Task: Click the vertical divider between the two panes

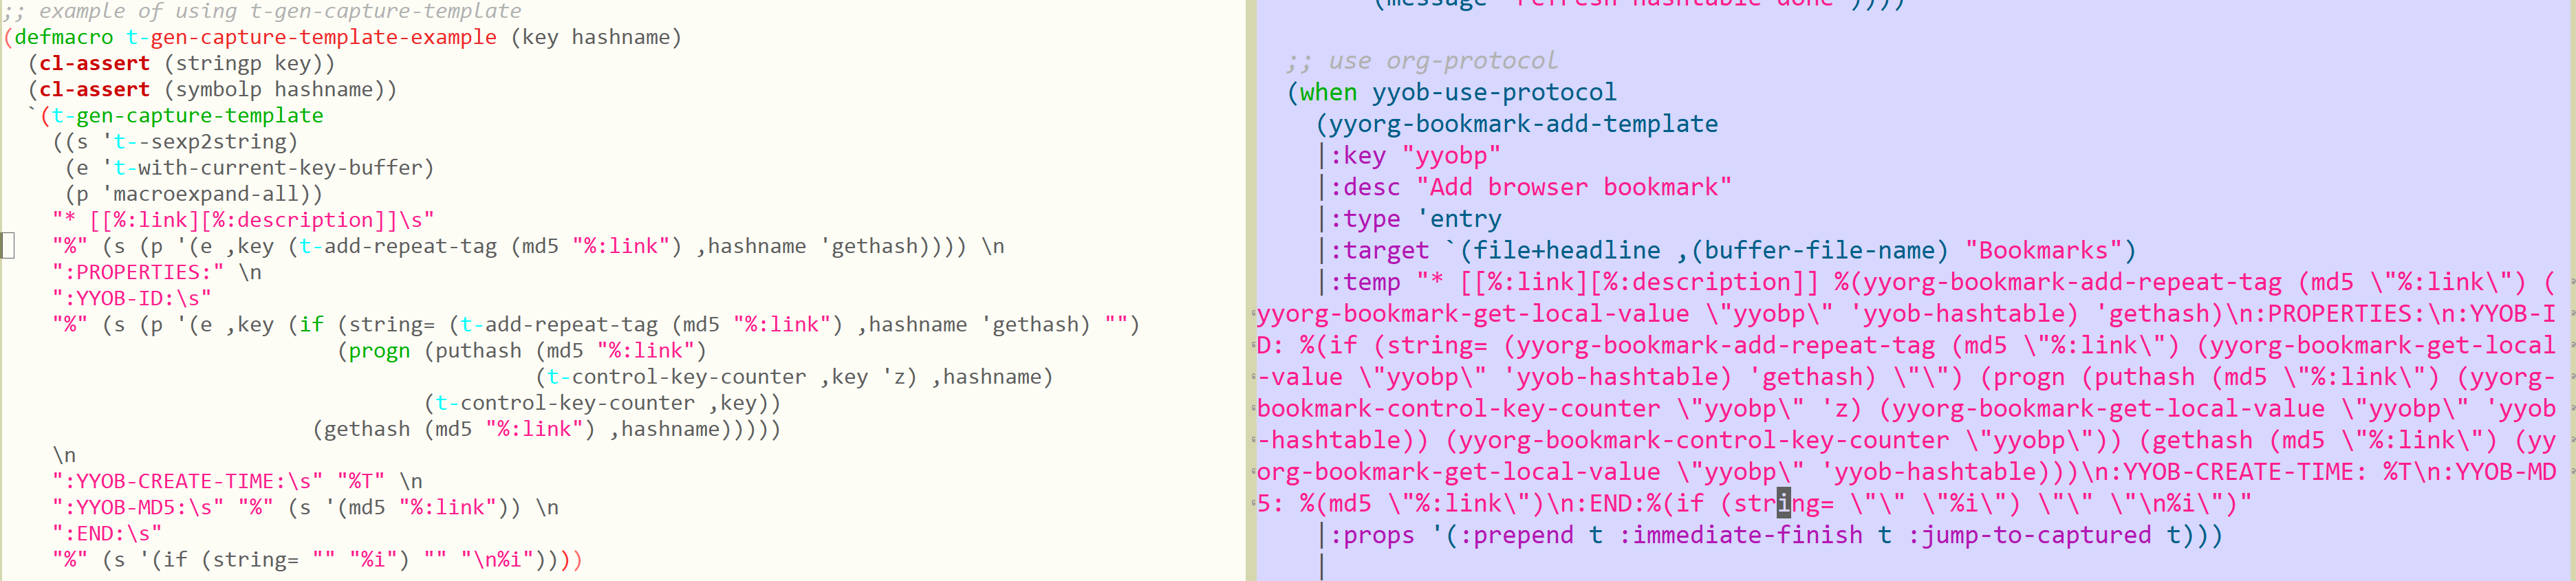Action: (x=1250, y=290)
